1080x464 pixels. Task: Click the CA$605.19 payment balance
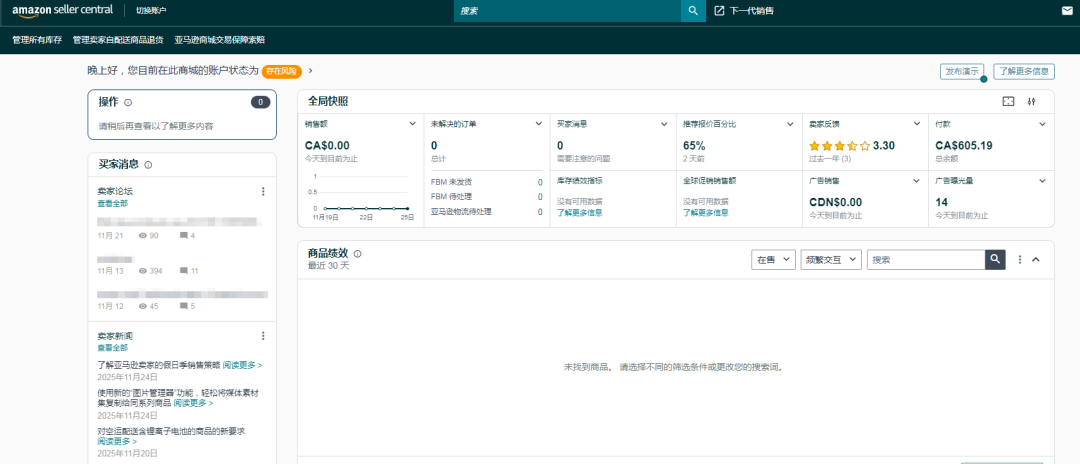point(964,145)
